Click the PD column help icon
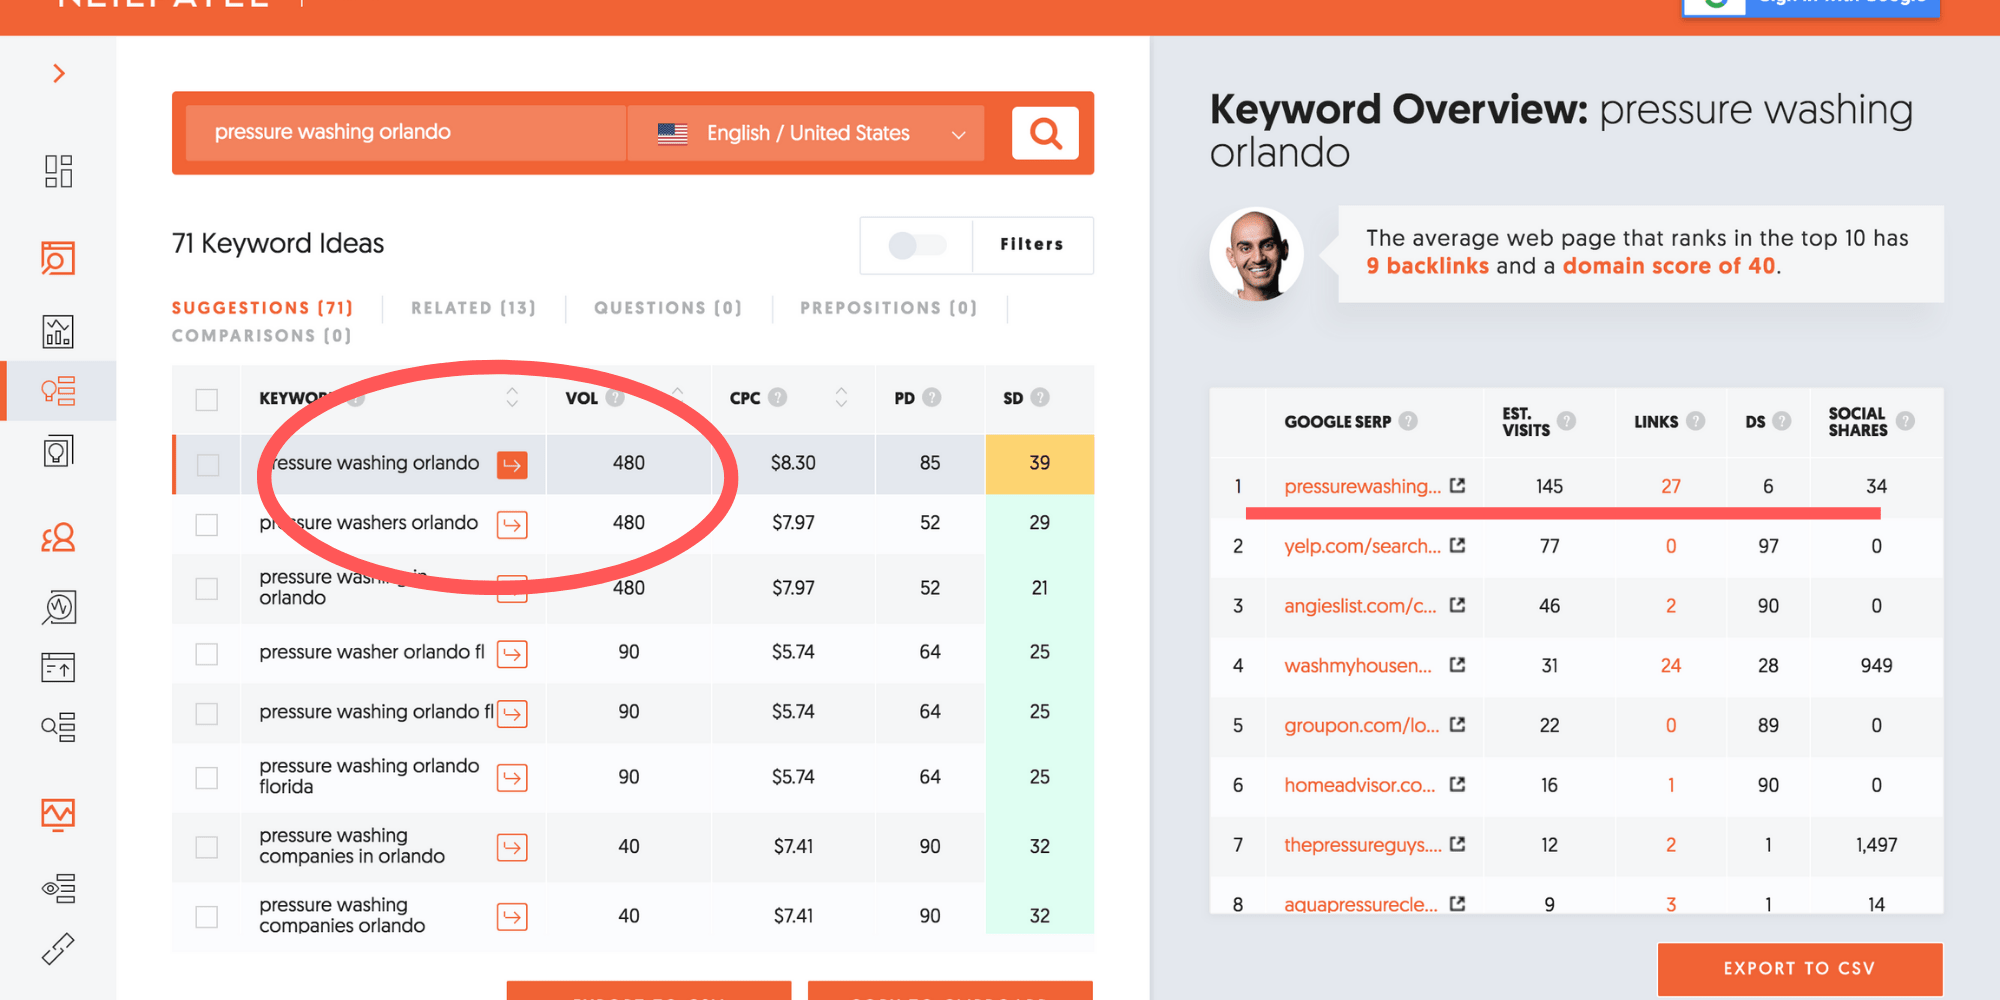Viewport: 2000px width, 1000px height. [932, 398]
